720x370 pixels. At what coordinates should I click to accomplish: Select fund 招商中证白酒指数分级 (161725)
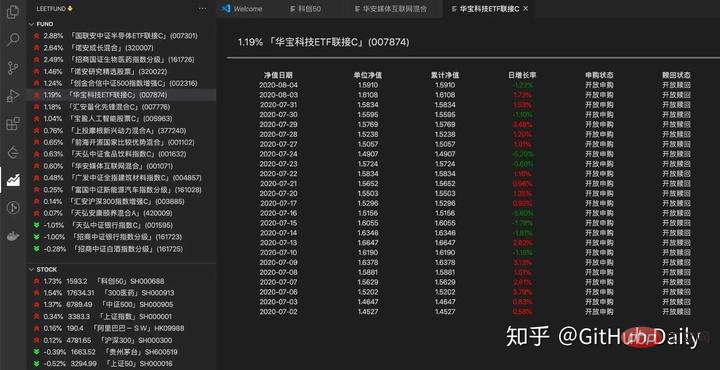(122, 249)
